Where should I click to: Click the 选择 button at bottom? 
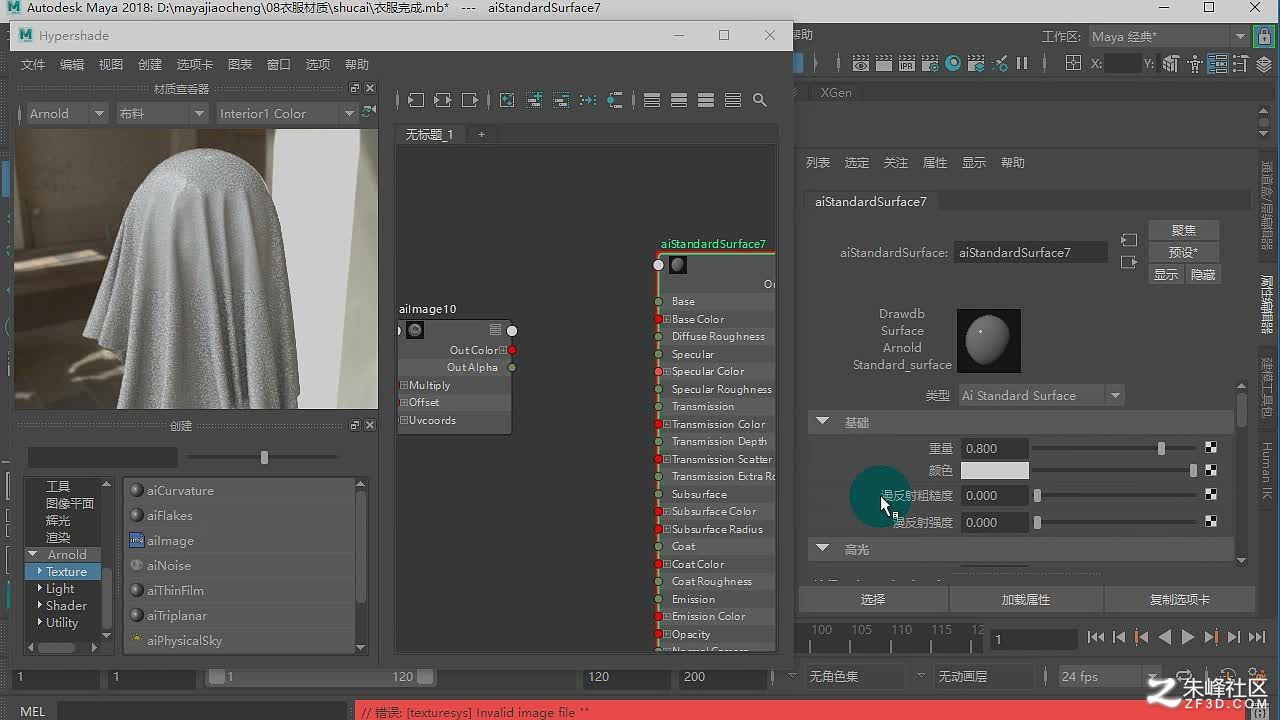[873, 599]
